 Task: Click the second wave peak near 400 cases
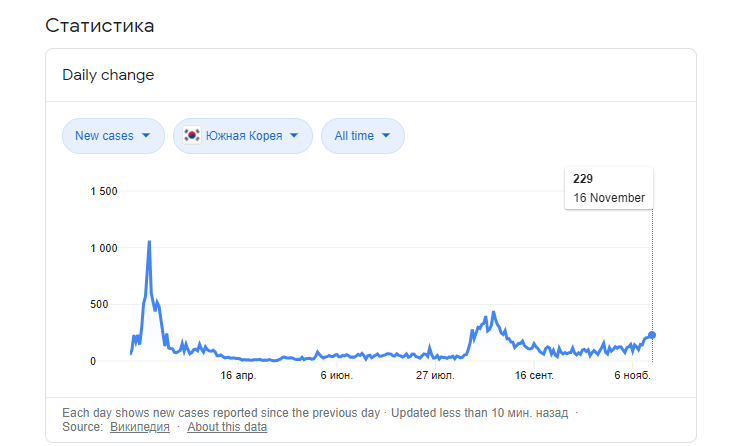(x=494, y=313)
